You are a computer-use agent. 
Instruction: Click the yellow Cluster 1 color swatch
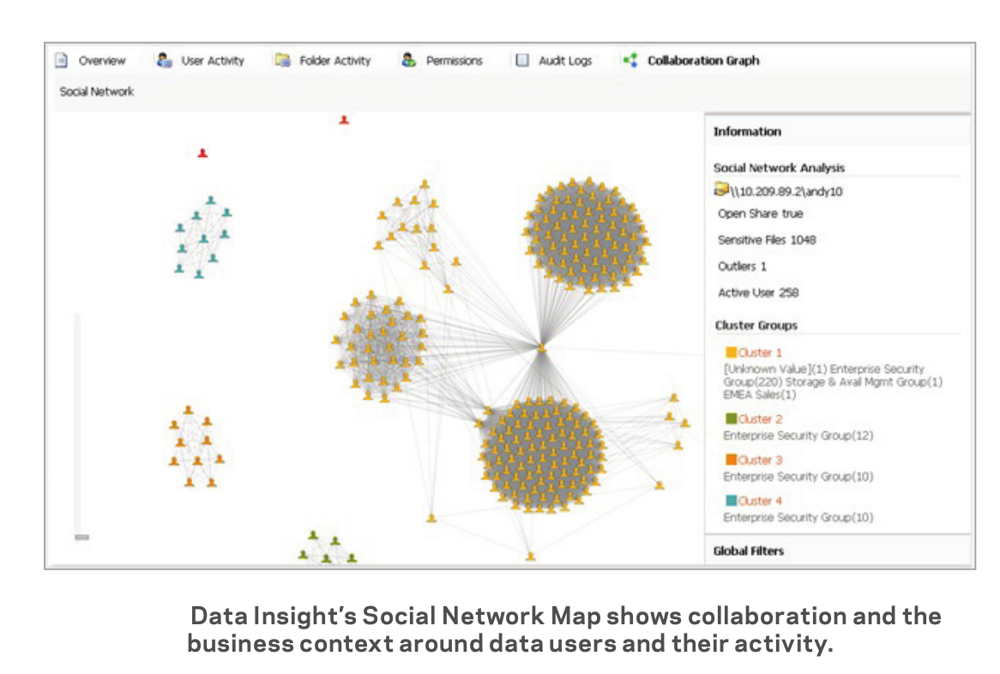coord(731,353)
